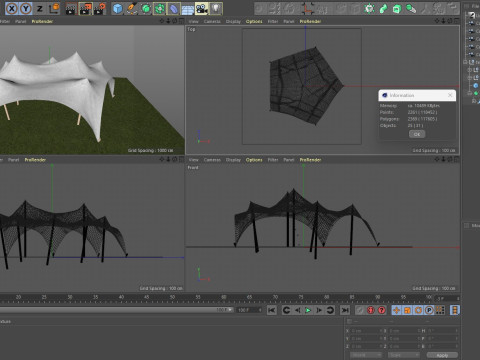The width and height of the screenshot is (480, 360).
Task: Toggle the Z axis lock
Action: click(x=40, y=9)
